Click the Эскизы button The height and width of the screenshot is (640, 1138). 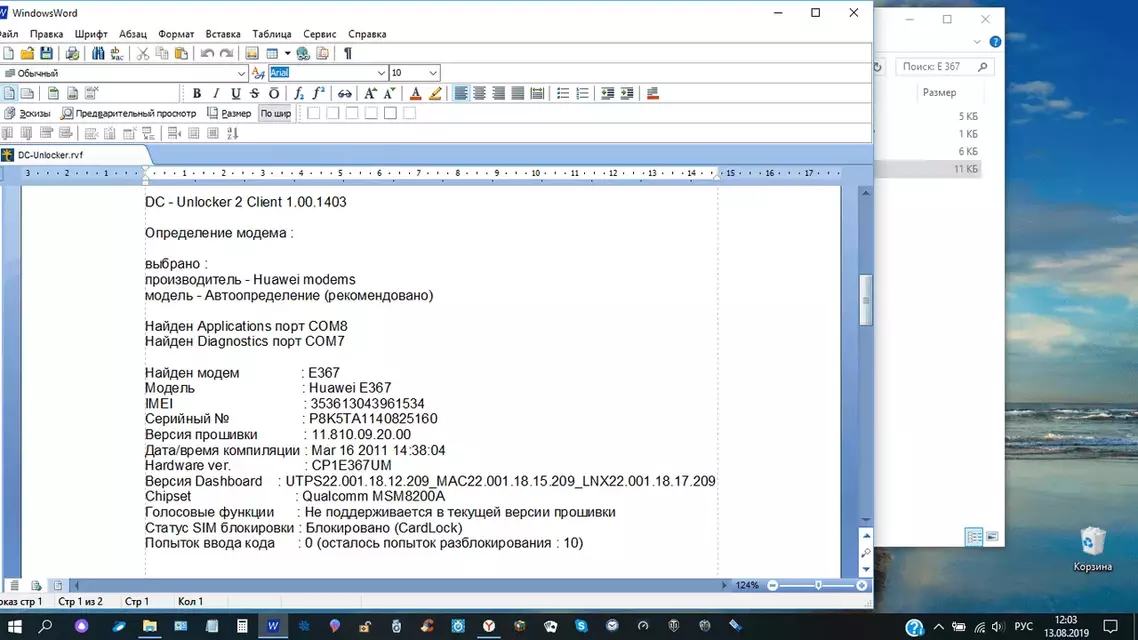28,113
